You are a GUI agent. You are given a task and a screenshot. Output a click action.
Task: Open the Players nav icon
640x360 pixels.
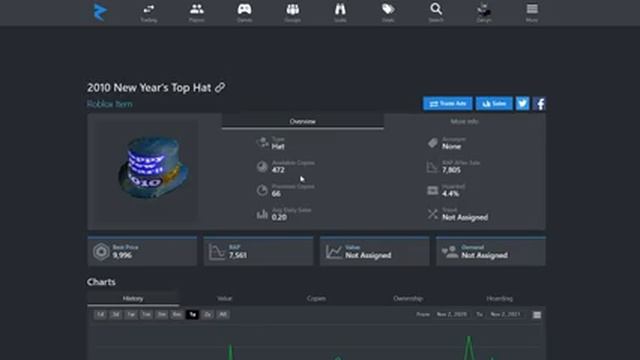197,13
